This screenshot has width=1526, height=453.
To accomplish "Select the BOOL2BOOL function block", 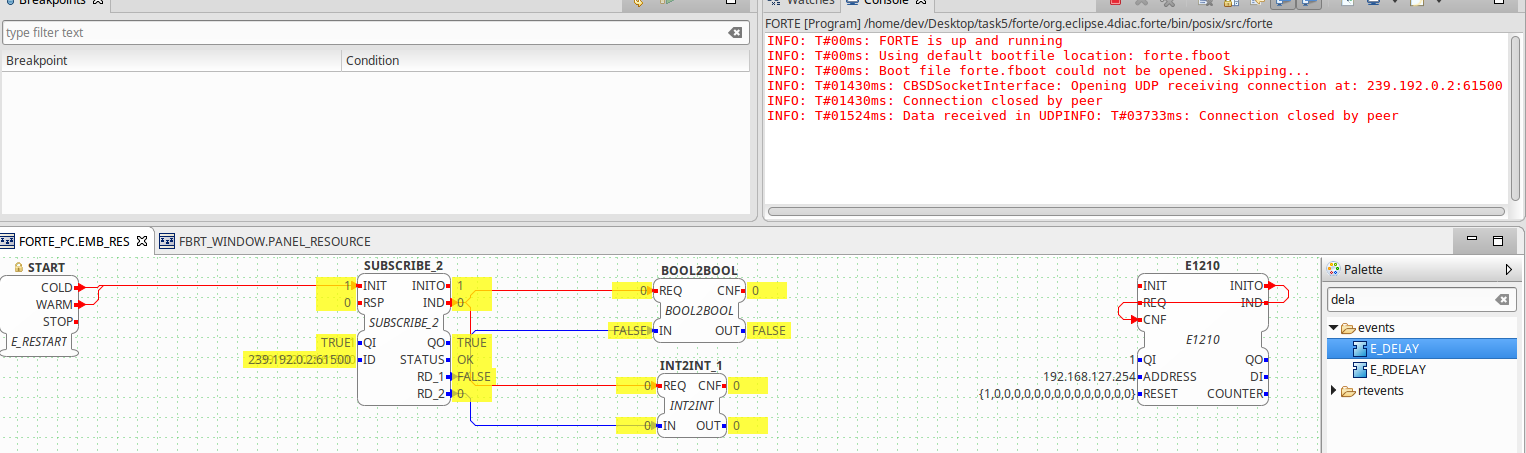I will pyautogui.click(x=699, y=311).
